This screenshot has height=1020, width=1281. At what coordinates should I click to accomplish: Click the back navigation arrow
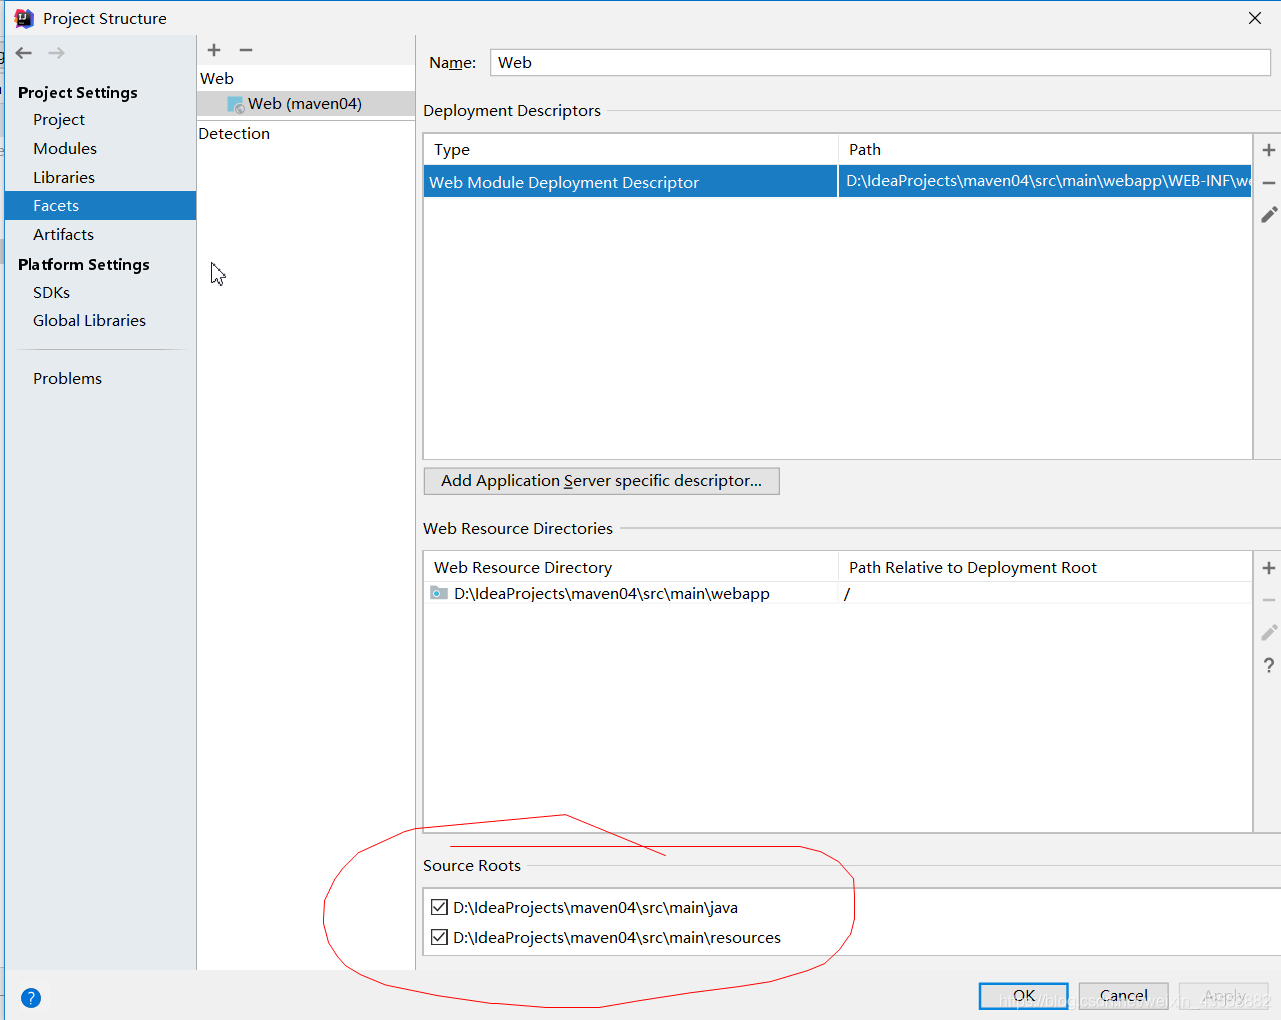click(24, 53)
